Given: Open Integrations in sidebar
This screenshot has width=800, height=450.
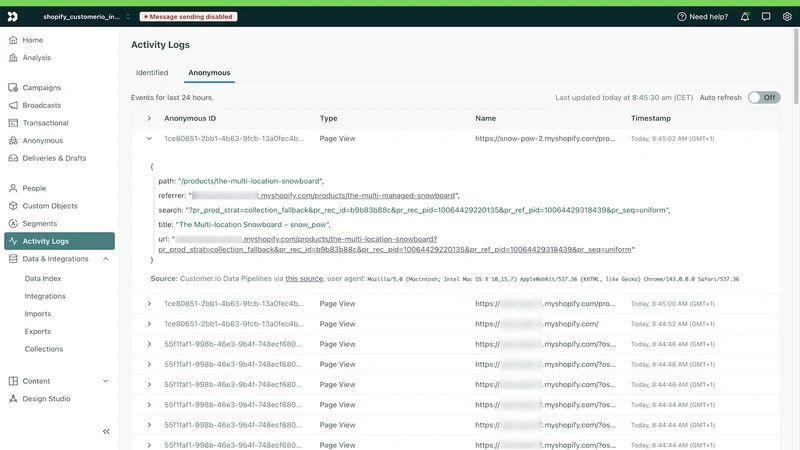Looking at the screenshot, I should (45, 296).
